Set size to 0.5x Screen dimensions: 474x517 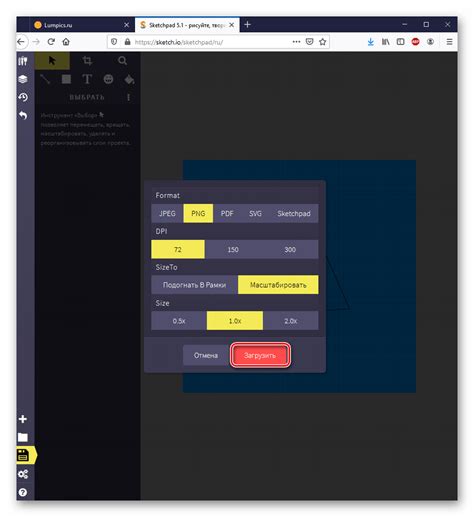tap(179, 321)
